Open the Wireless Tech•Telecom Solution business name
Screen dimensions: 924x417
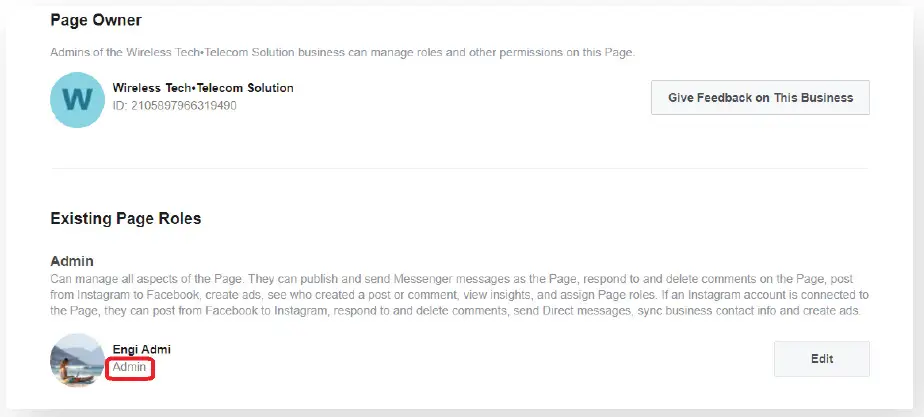(203, 88)
